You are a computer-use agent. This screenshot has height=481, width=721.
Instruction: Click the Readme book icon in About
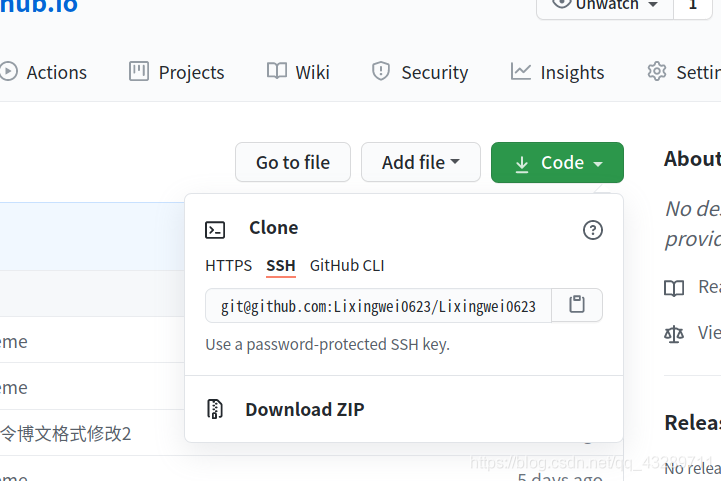tap(674, 288)
